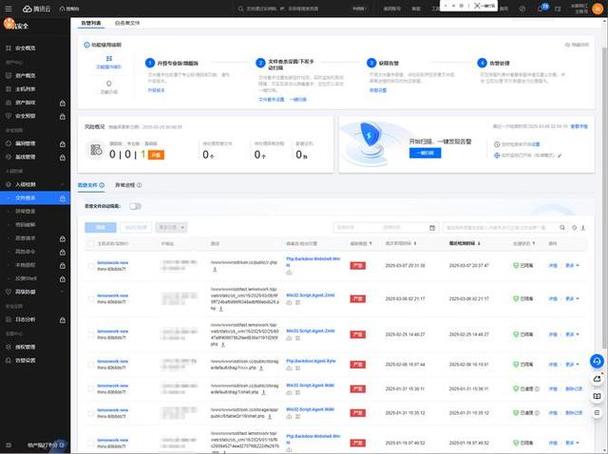Check the select-all checkbox in table header
This screenshot has height=454, width=608.
(x=90, y=243)
